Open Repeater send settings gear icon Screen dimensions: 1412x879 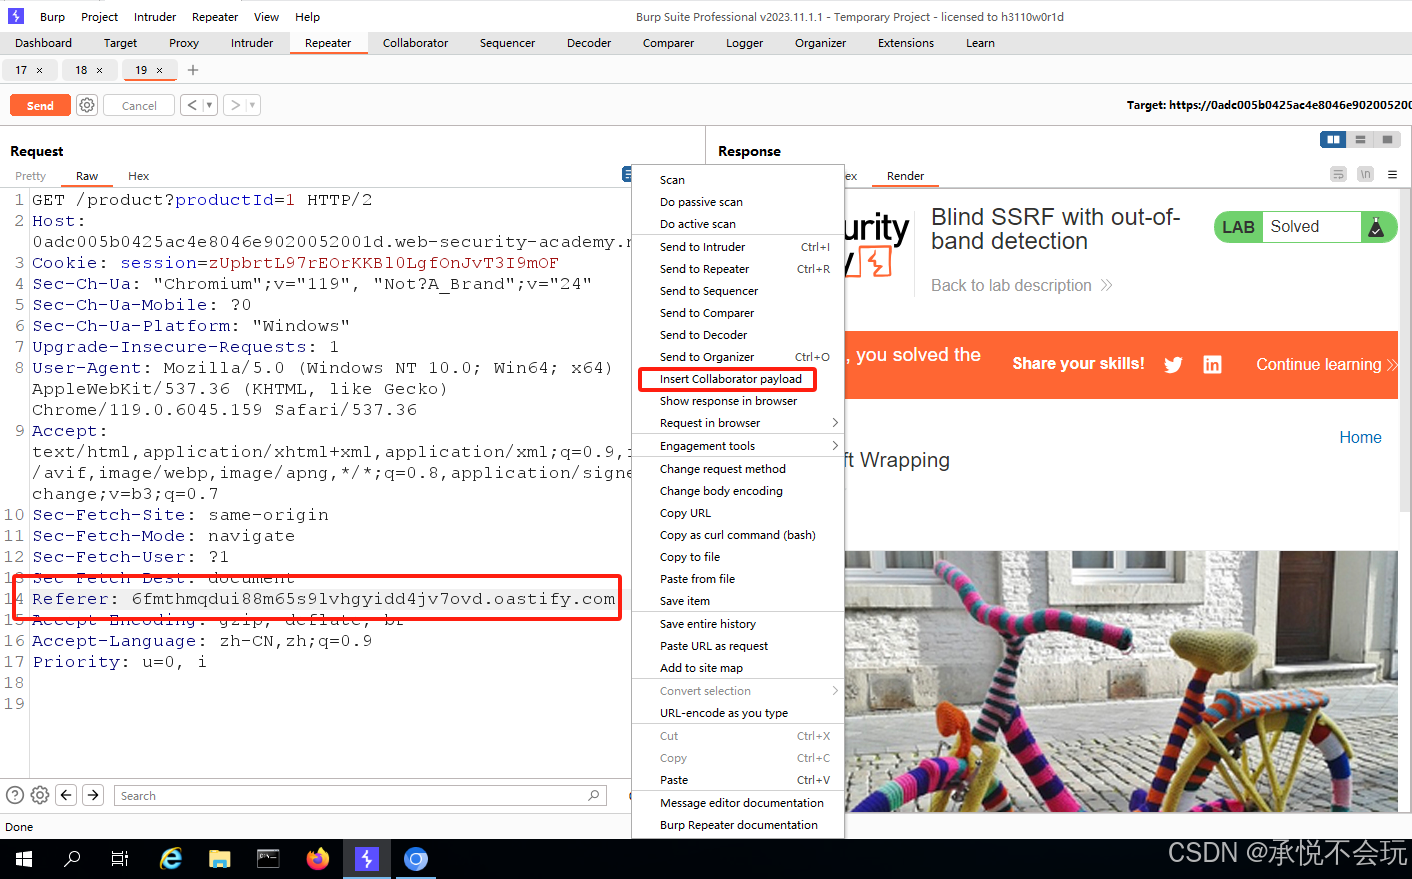88,105
